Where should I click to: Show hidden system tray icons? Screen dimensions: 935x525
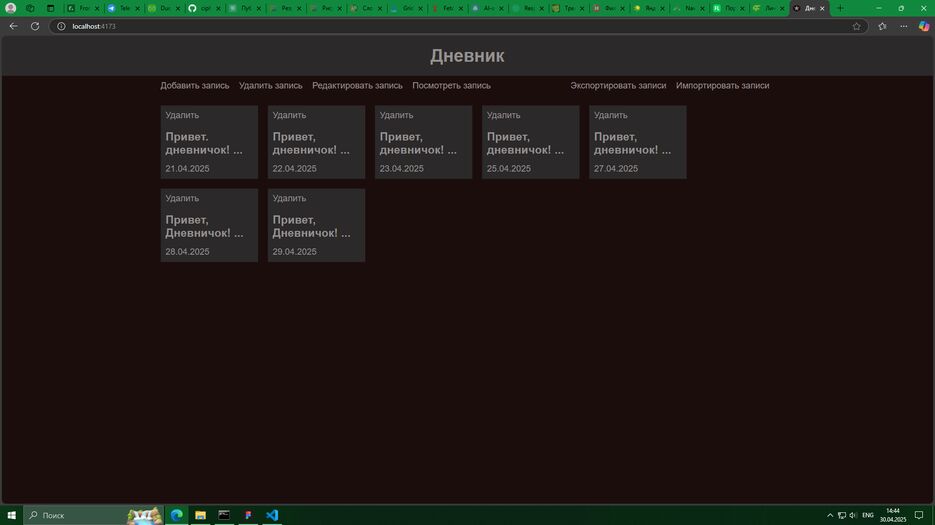click(829, 515)
